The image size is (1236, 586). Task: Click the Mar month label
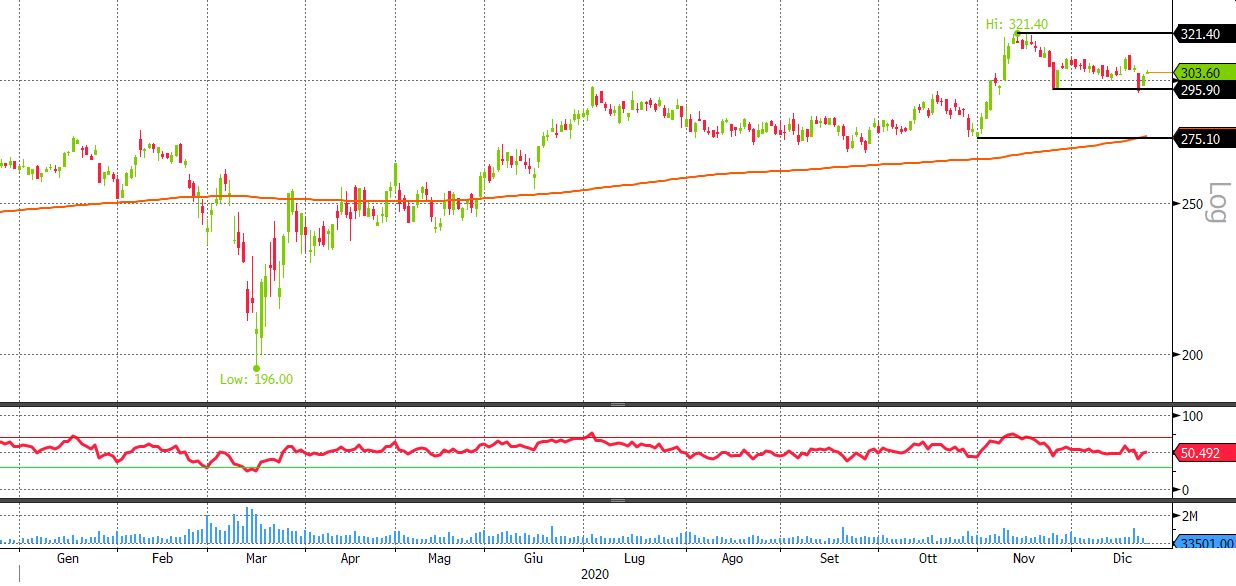256,559
